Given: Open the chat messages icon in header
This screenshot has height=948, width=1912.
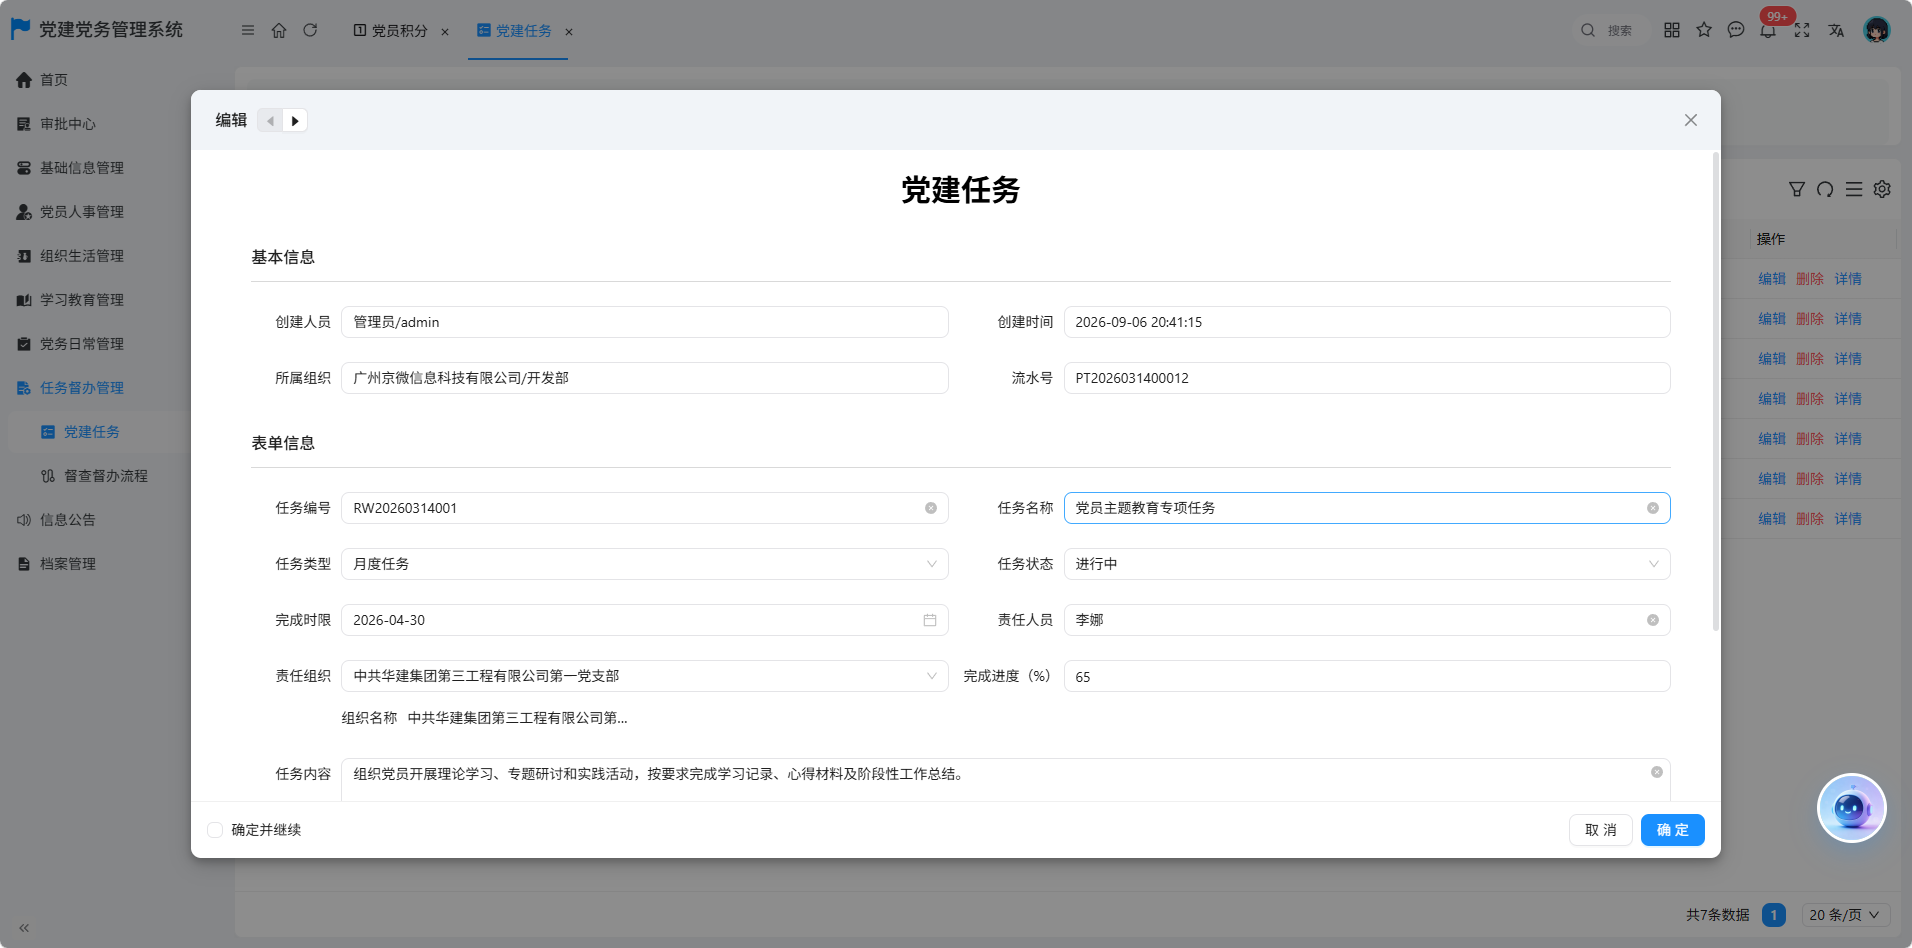Looking at the screenshot, I should pos(1736,30).
